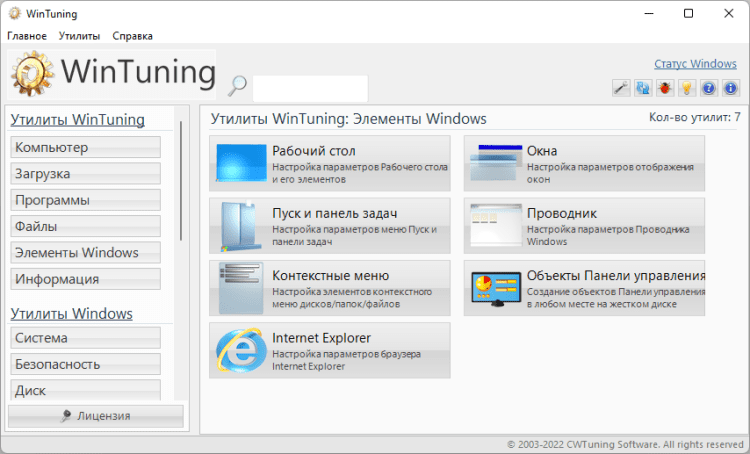Launch the Пуск и панель задач utility
The width and height of the screenshot is (750, 454).
[330, 226]
